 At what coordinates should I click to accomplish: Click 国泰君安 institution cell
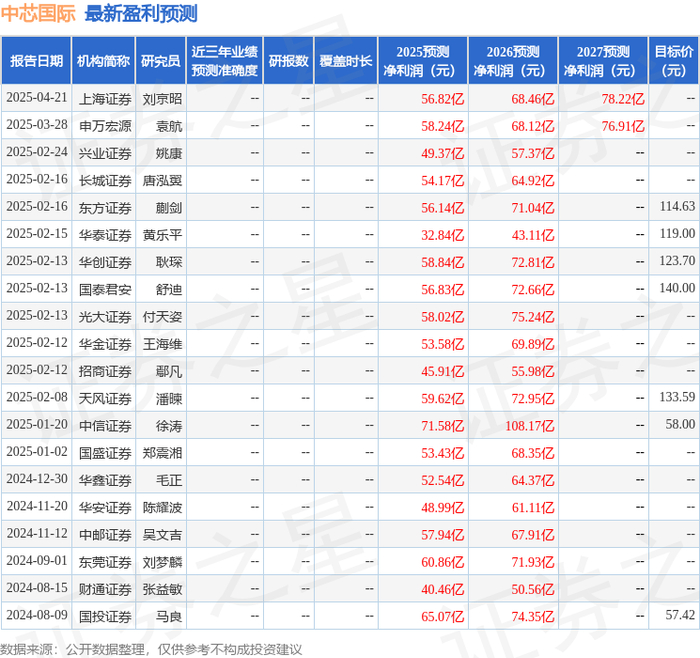tap(105, 289)
